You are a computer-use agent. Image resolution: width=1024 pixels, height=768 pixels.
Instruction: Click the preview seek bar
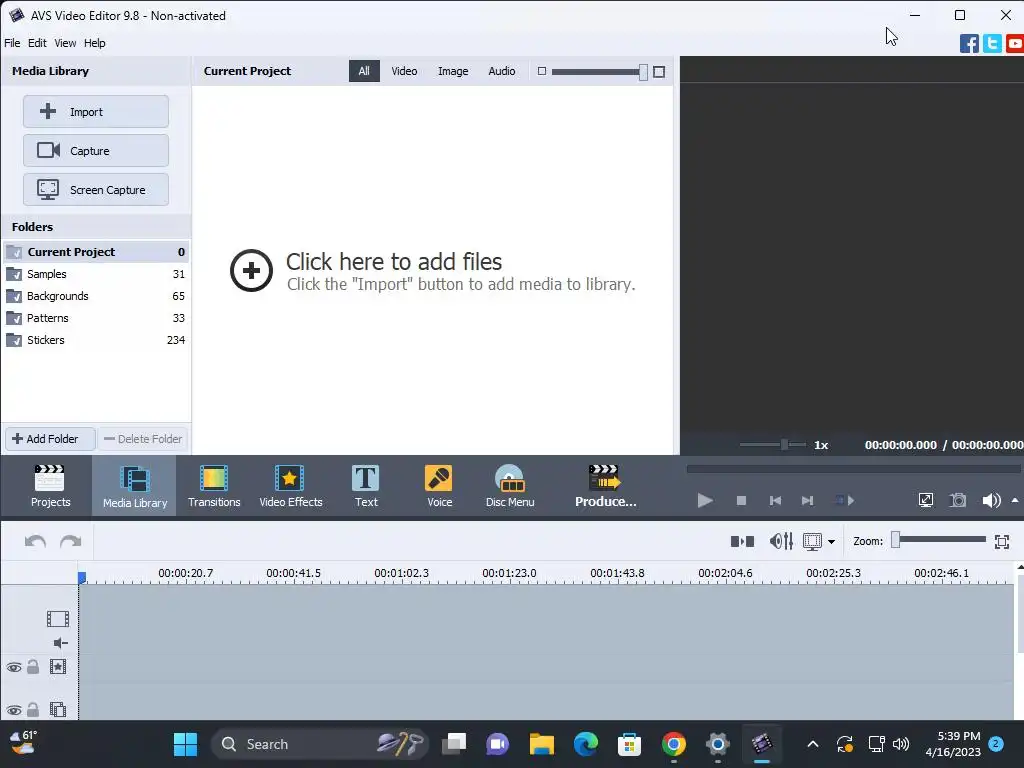click(853, 469)
